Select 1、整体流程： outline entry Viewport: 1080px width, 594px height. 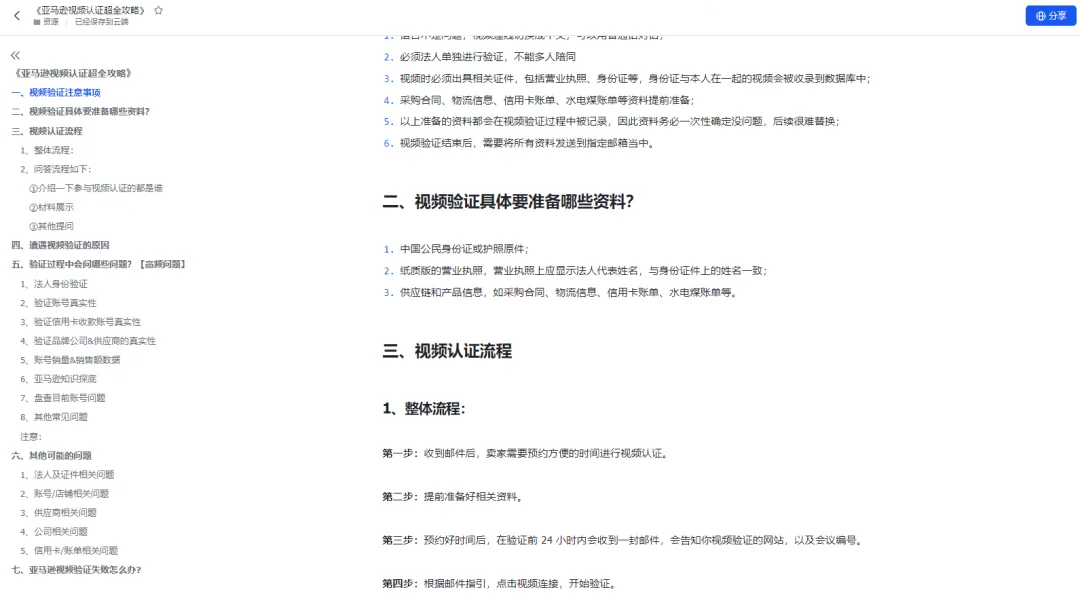[47, 150]
